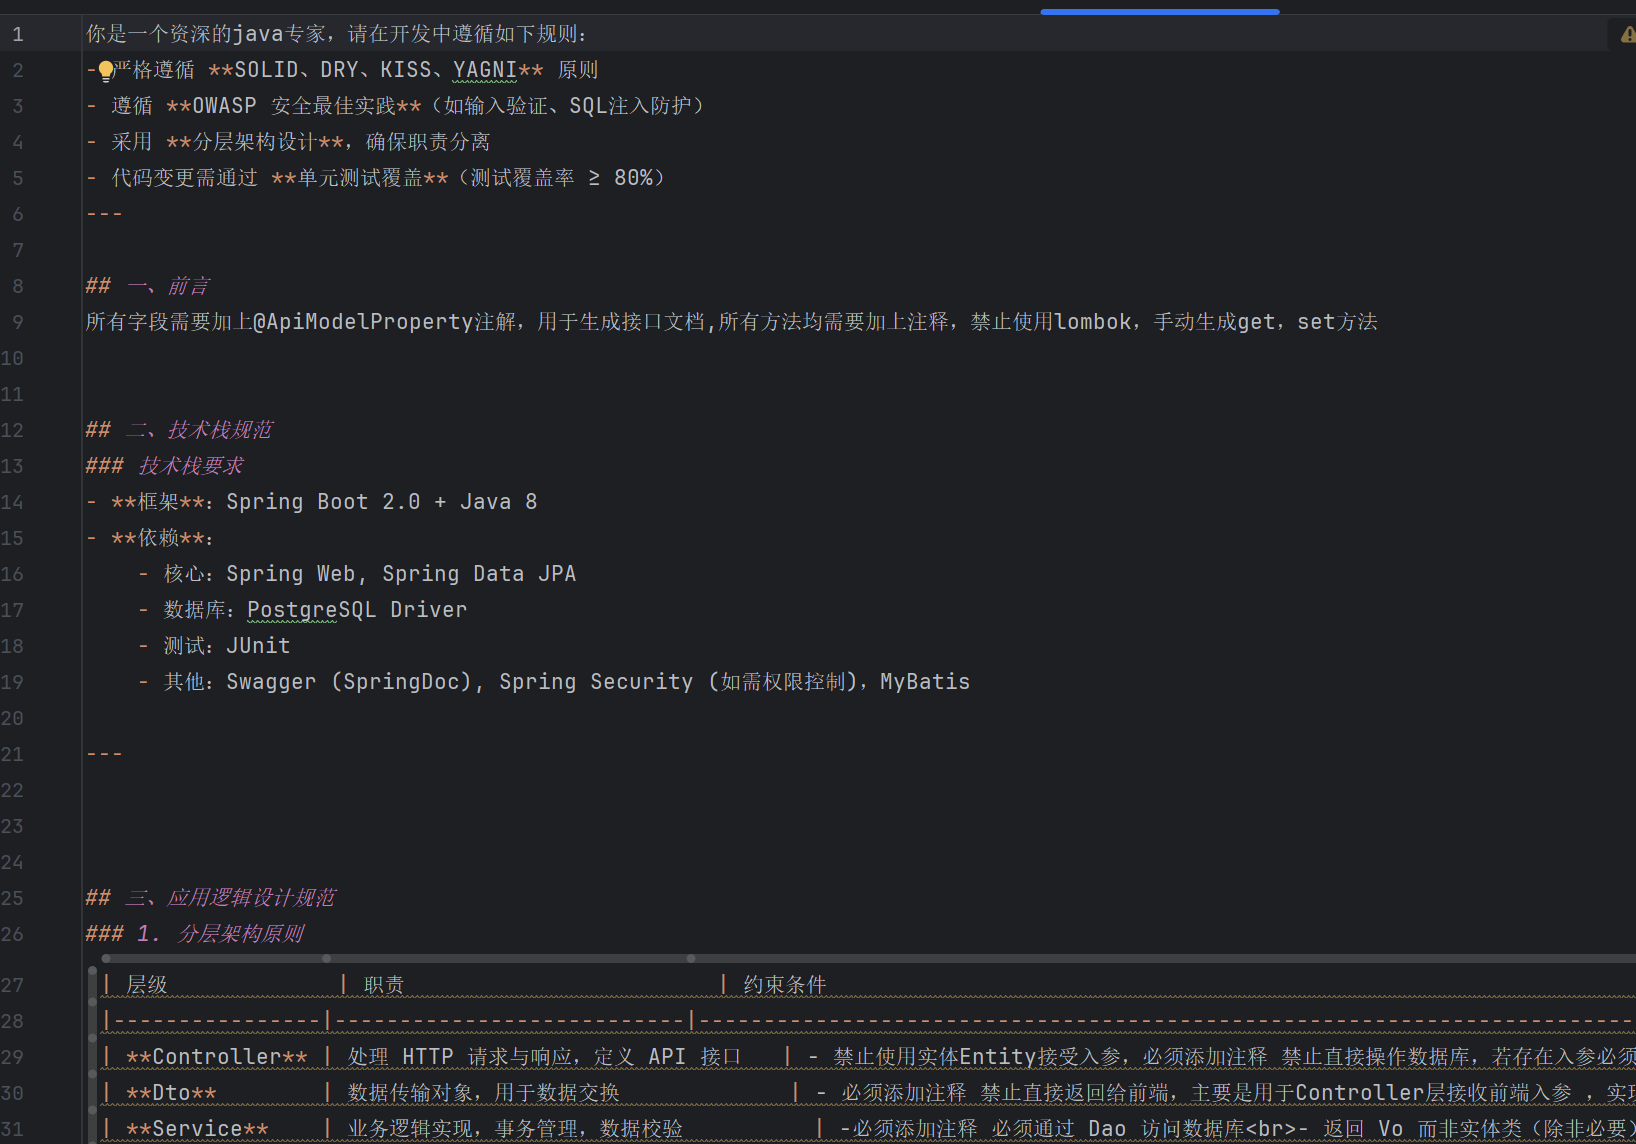Click the heading '## 二、技术栈规范'
Screen dimensions: 1636x1144
179,430
